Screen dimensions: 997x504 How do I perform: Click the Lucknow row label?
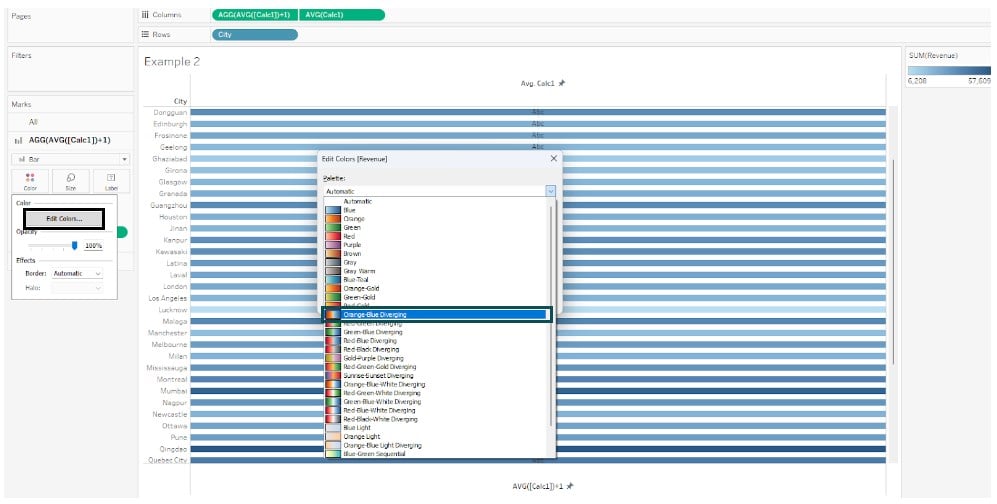[x=173, y=310]
